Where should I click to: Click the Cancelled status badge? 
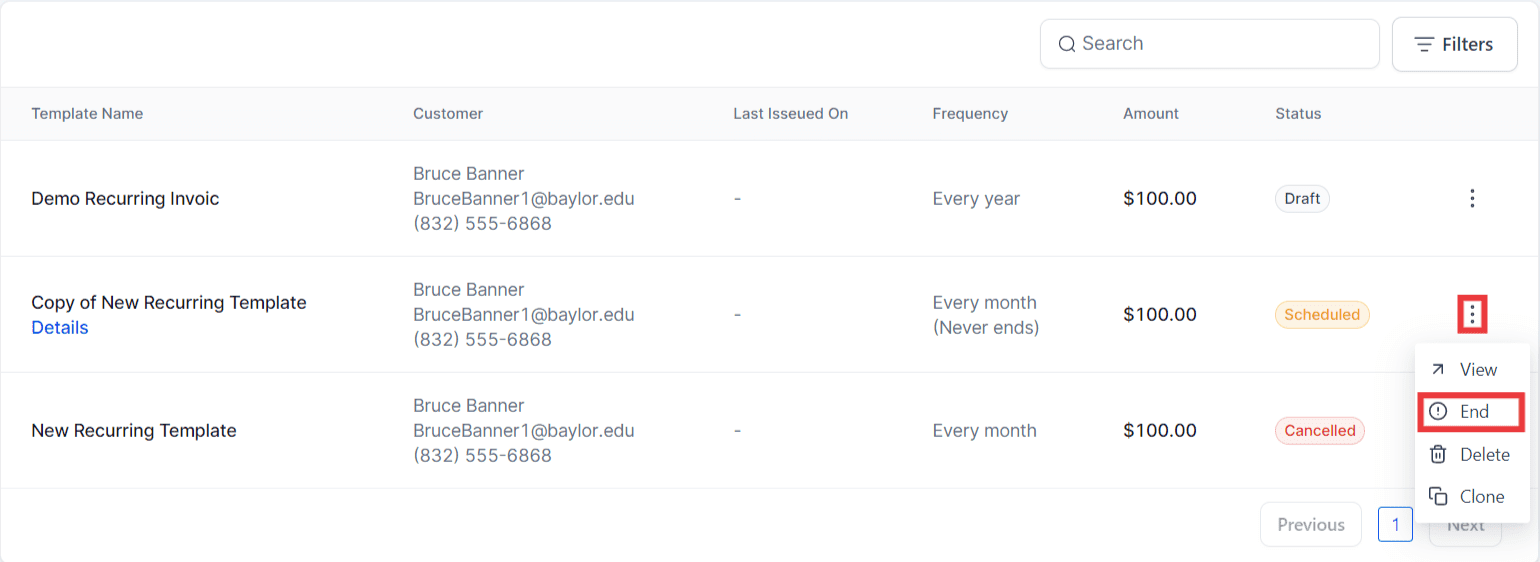click(x=1319, y=431)
